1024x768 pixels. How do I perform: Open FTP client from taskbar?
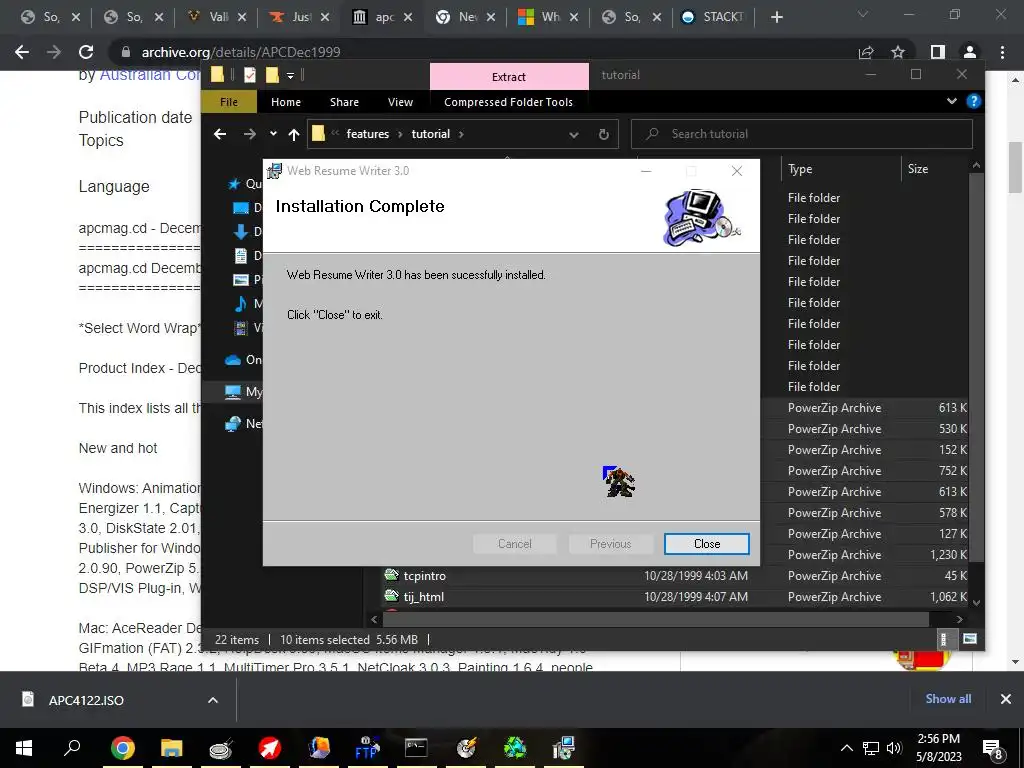coord(367,748)
